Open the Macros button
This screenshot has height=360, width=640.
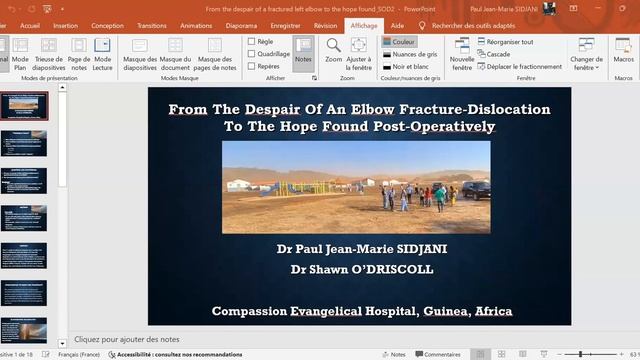[623, 51]
